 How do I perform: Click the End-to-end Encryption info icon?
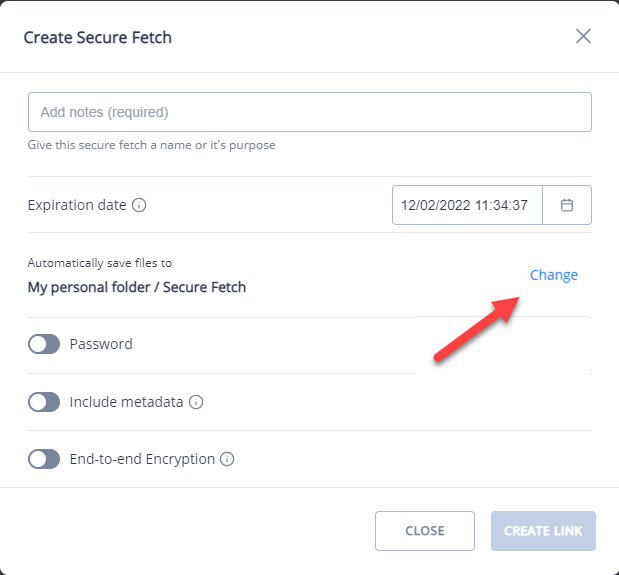[227, 459]
